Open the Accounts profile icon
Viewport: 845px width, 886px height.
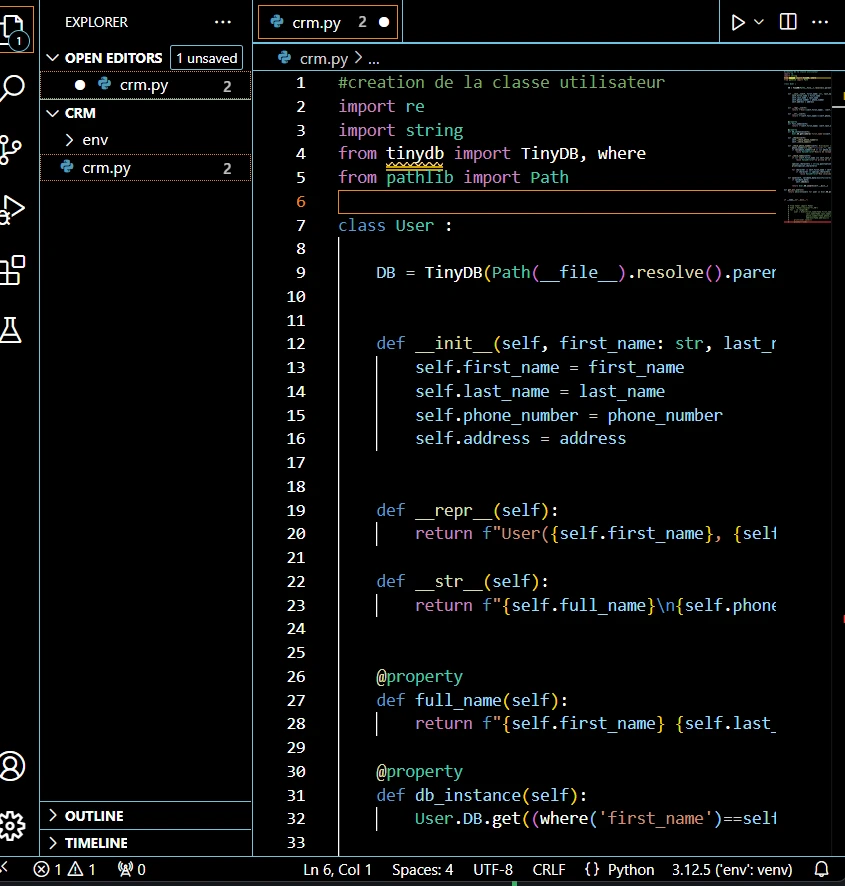pos(12,766)
